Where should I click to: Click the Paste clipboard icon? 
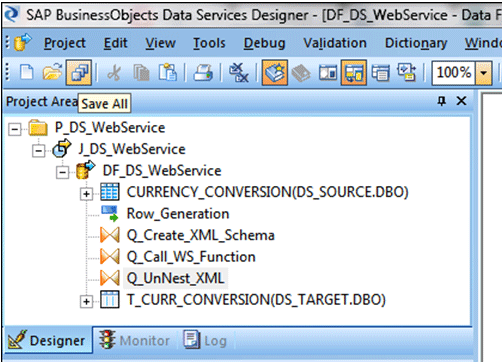coord(168,72)
